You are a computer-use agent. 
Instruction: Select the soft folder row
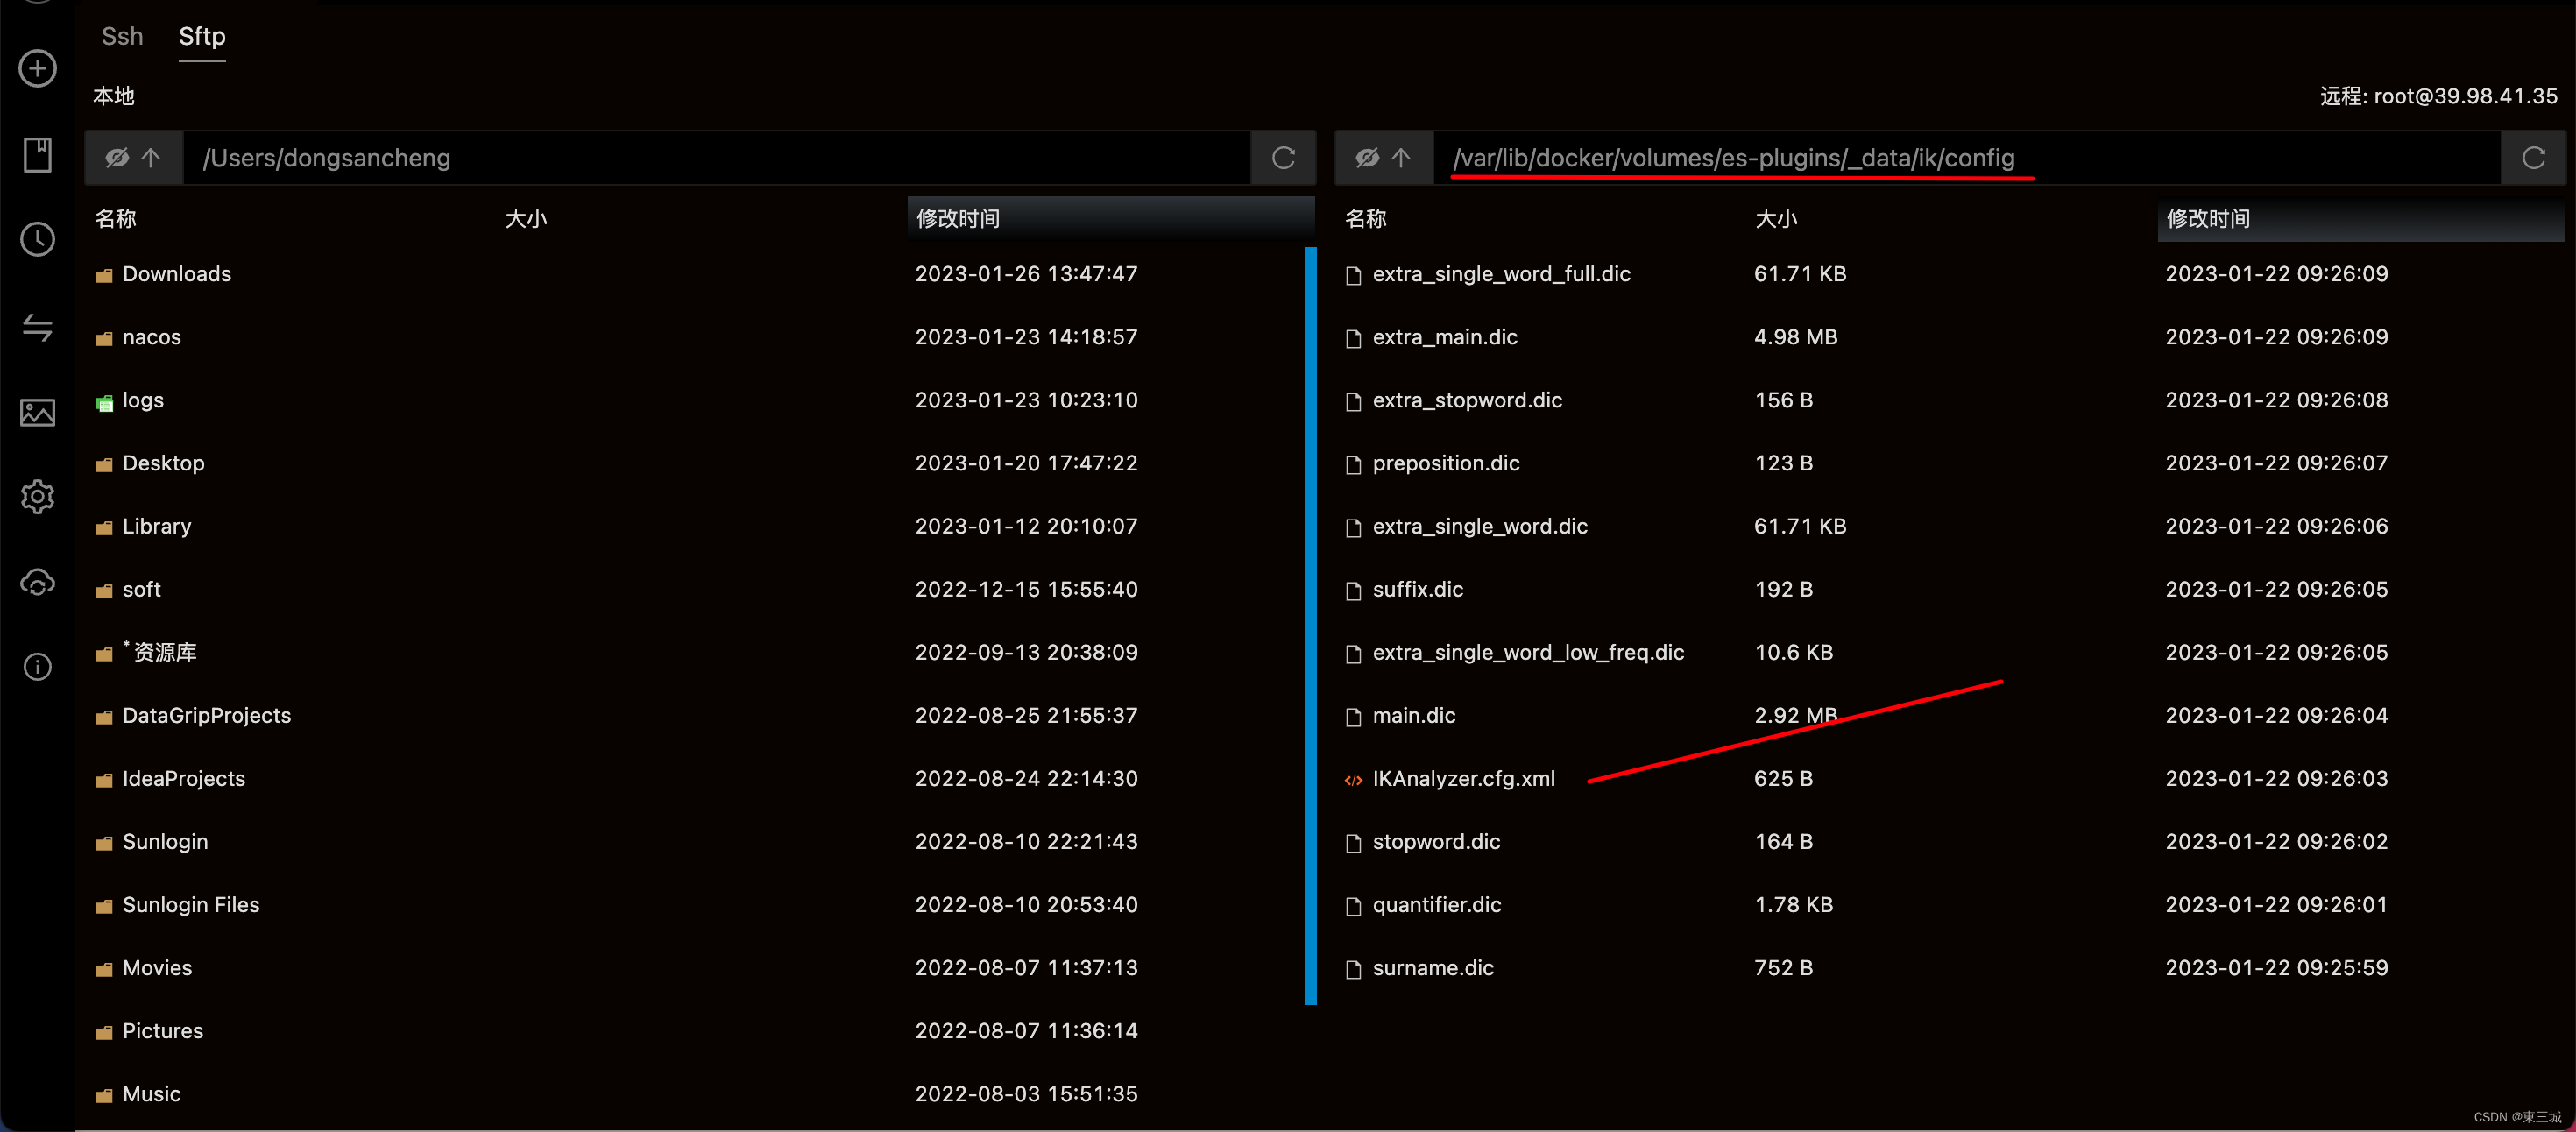pyautogui.click(x=694, y=589)
